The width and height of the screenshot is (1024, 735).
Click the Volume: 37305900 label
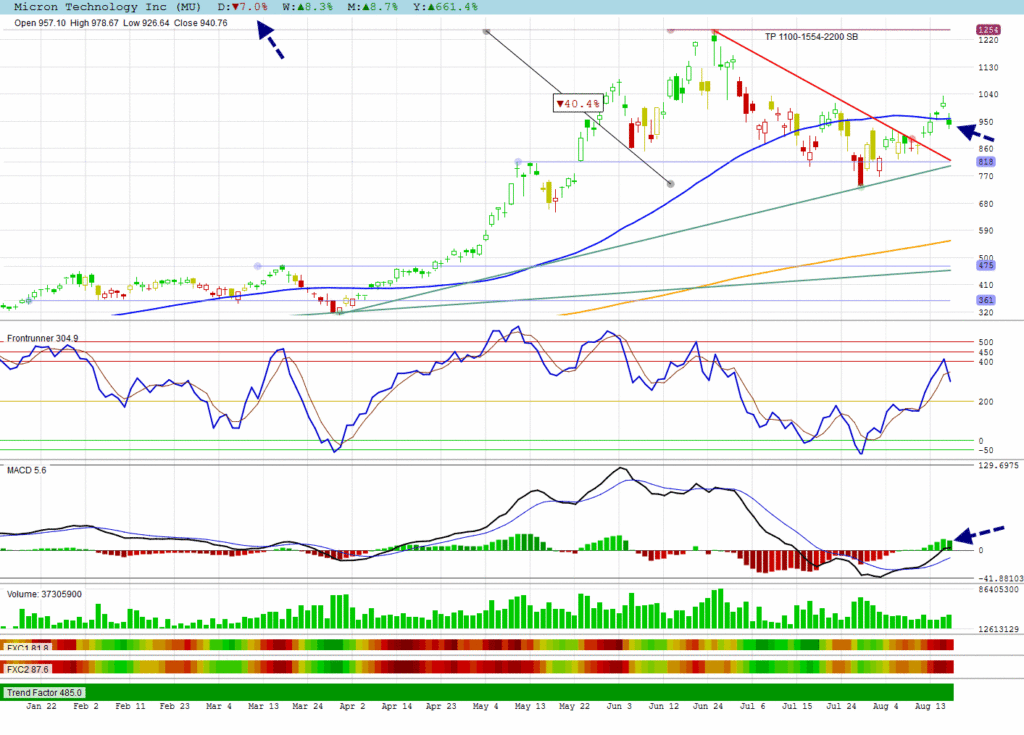(x=44, y=594)
